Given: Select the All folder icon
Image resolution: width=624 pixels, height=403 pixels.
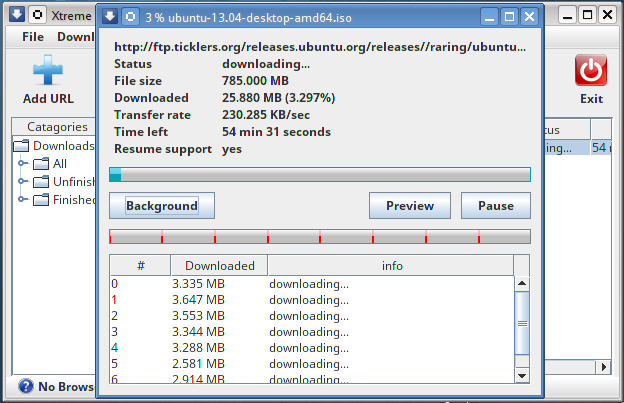Looking at the screenshot, I should tap(41, 164).
